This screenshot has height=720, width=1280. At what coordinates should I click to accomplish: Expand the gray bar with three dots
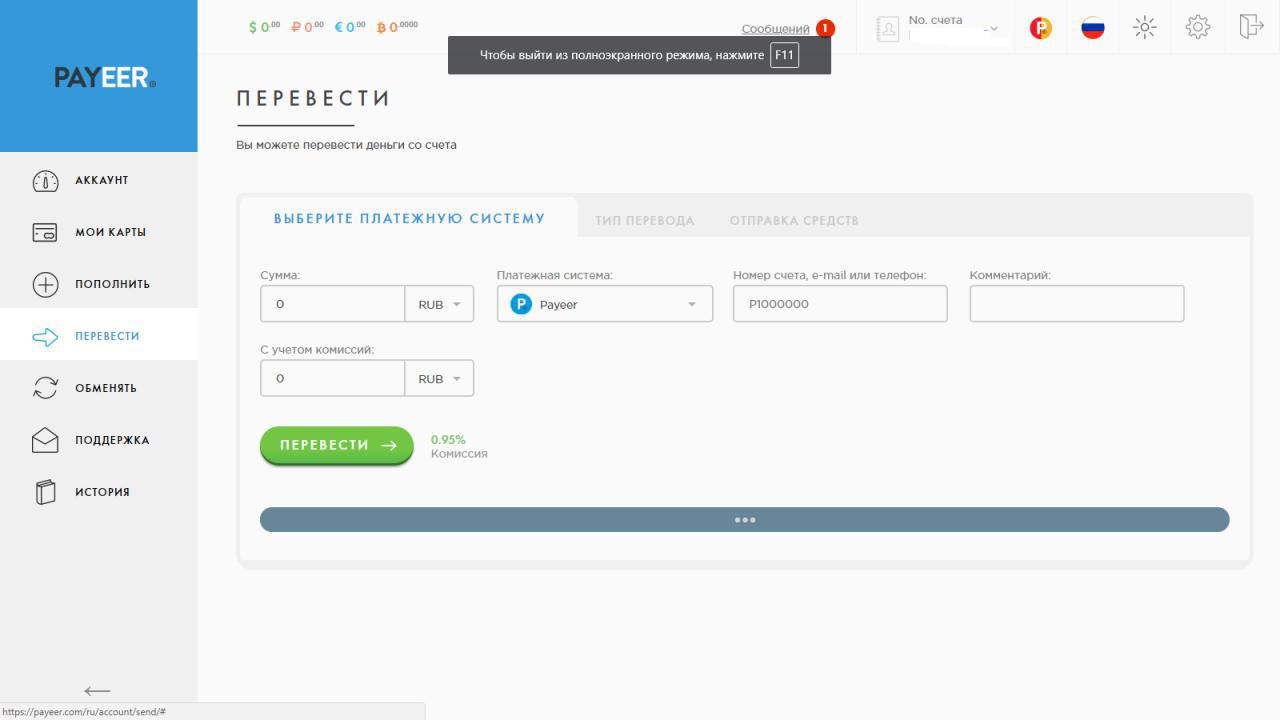[744, 520]
